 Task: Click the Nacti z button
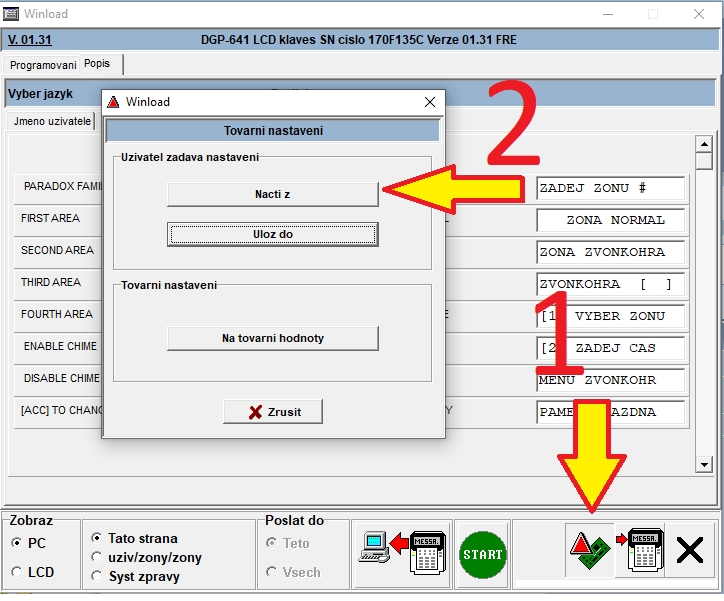[x=272, y=194]
